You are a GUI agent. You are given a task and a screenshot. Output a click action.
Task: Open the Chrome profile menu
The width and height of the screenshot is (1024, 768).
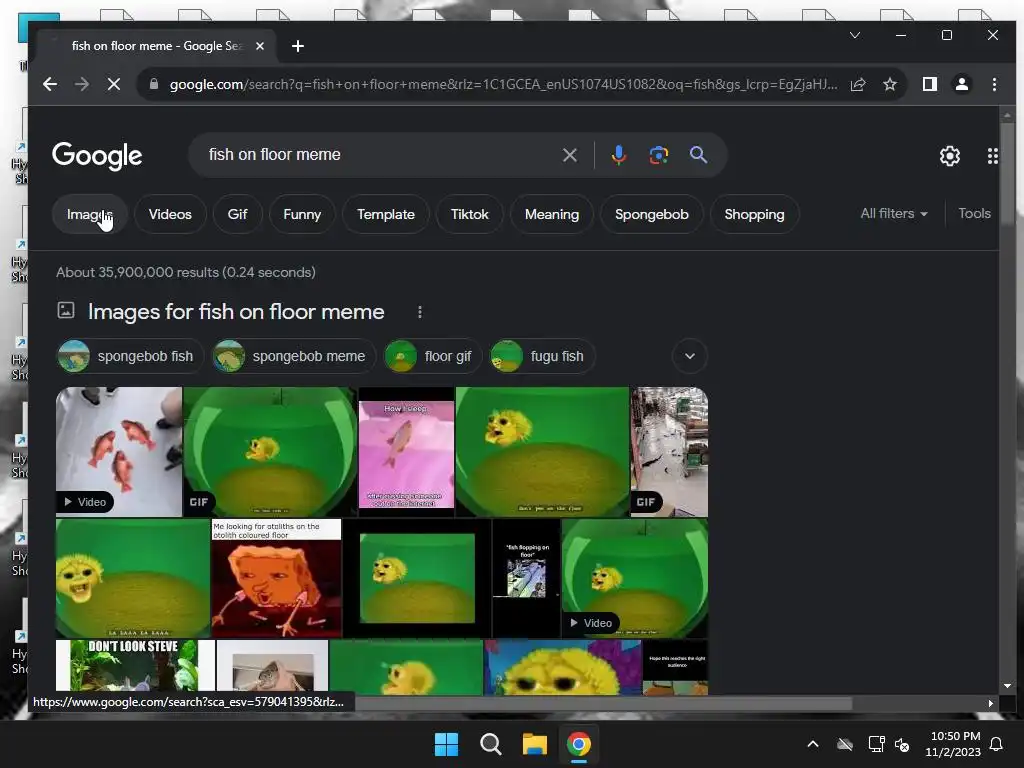[962, 84]
